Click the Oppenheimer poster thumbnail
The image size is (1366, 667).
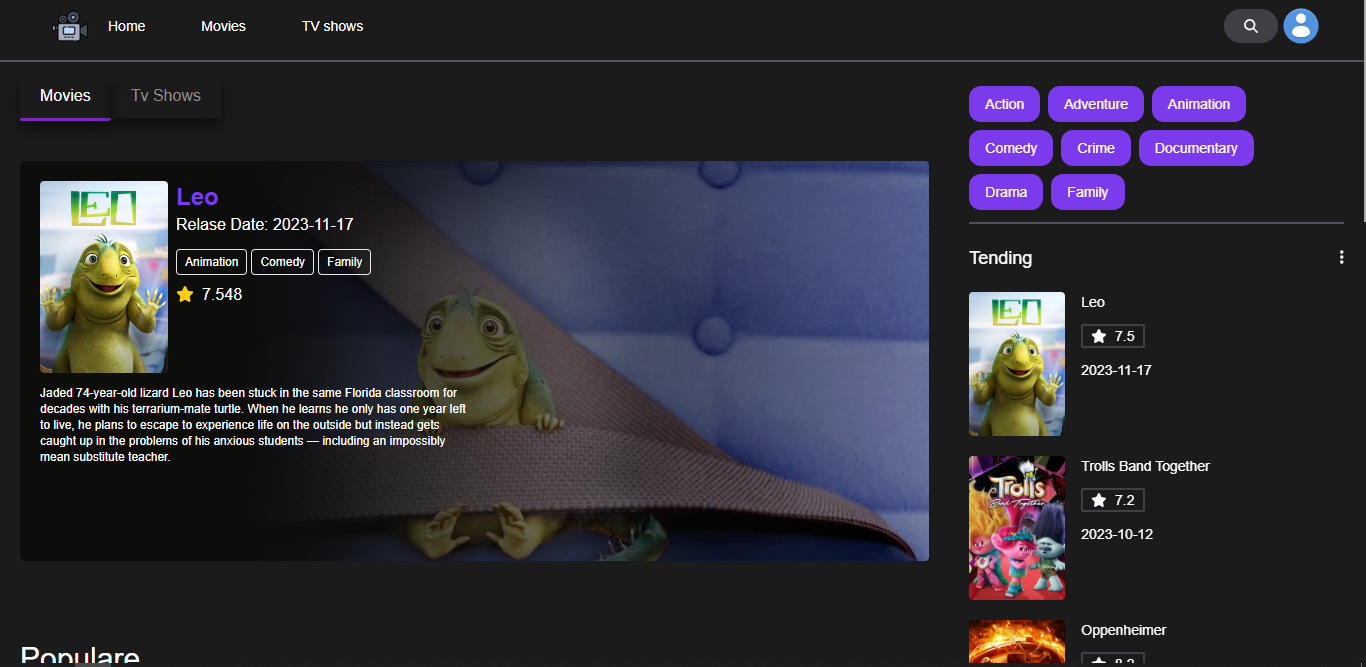click(1017, 643)
